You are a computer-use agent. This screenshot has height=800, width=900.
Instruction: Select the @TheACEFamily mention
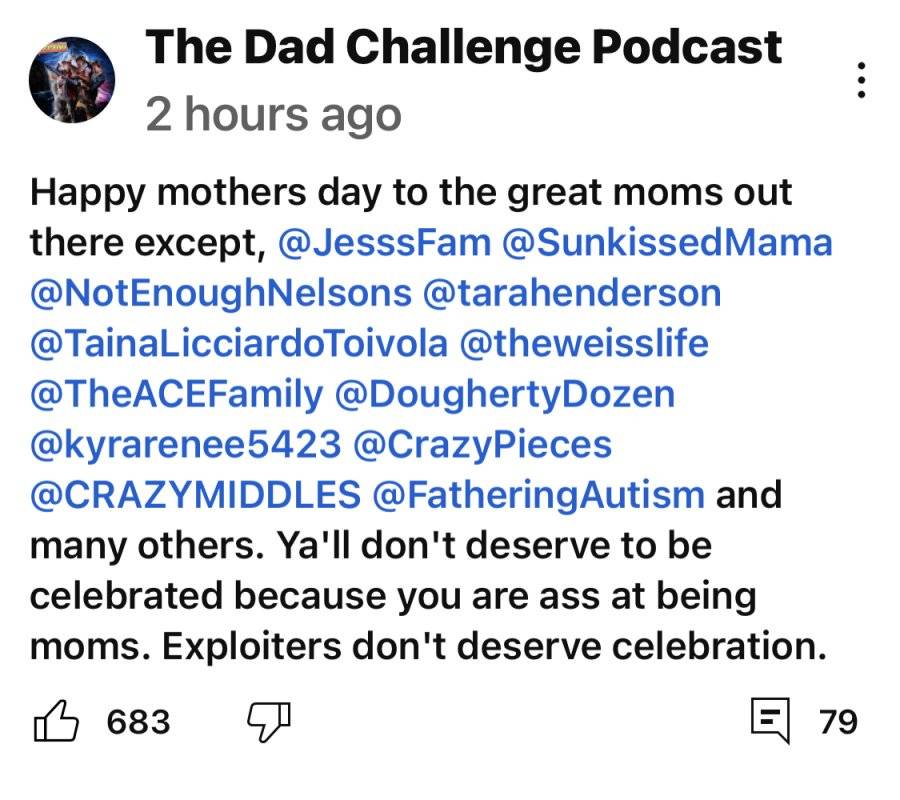177,395
